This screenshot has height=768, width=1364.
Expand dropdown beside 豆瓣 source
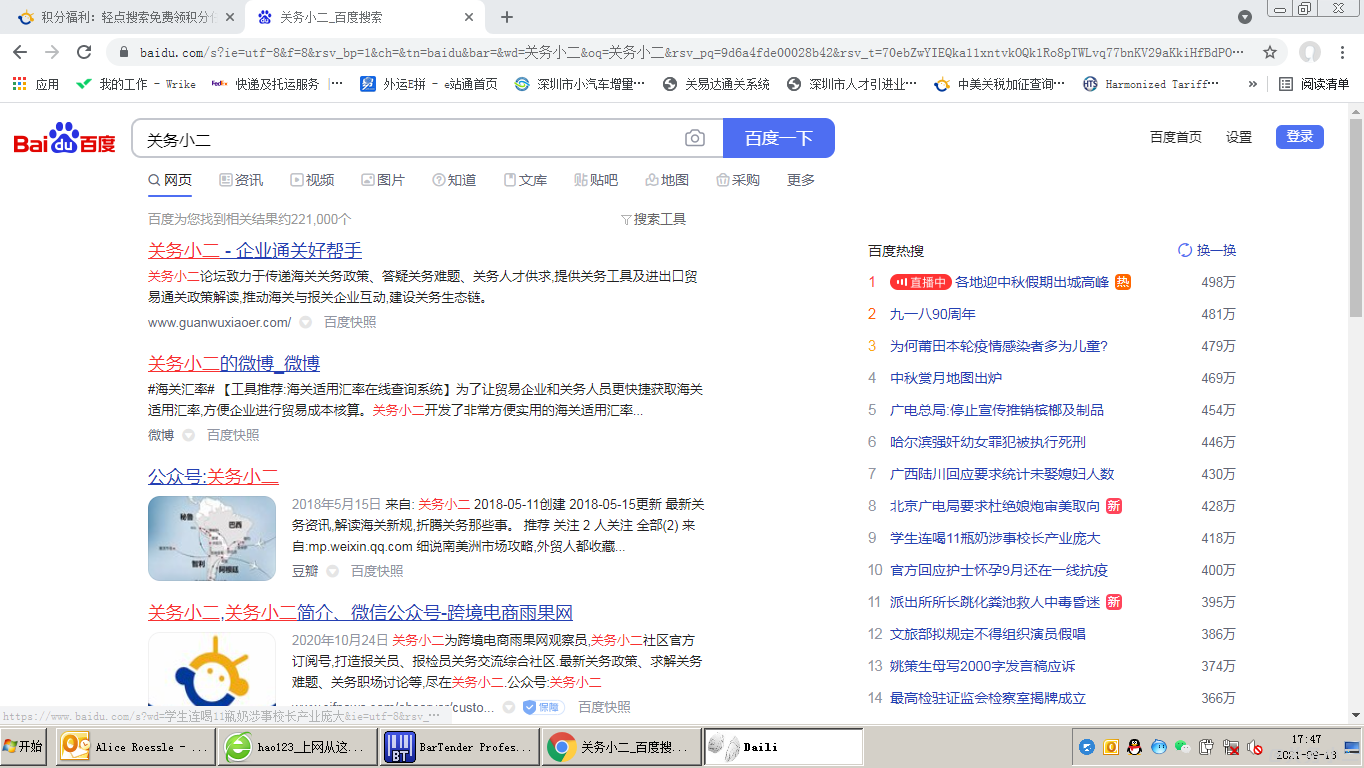click(x=333, y=571)
